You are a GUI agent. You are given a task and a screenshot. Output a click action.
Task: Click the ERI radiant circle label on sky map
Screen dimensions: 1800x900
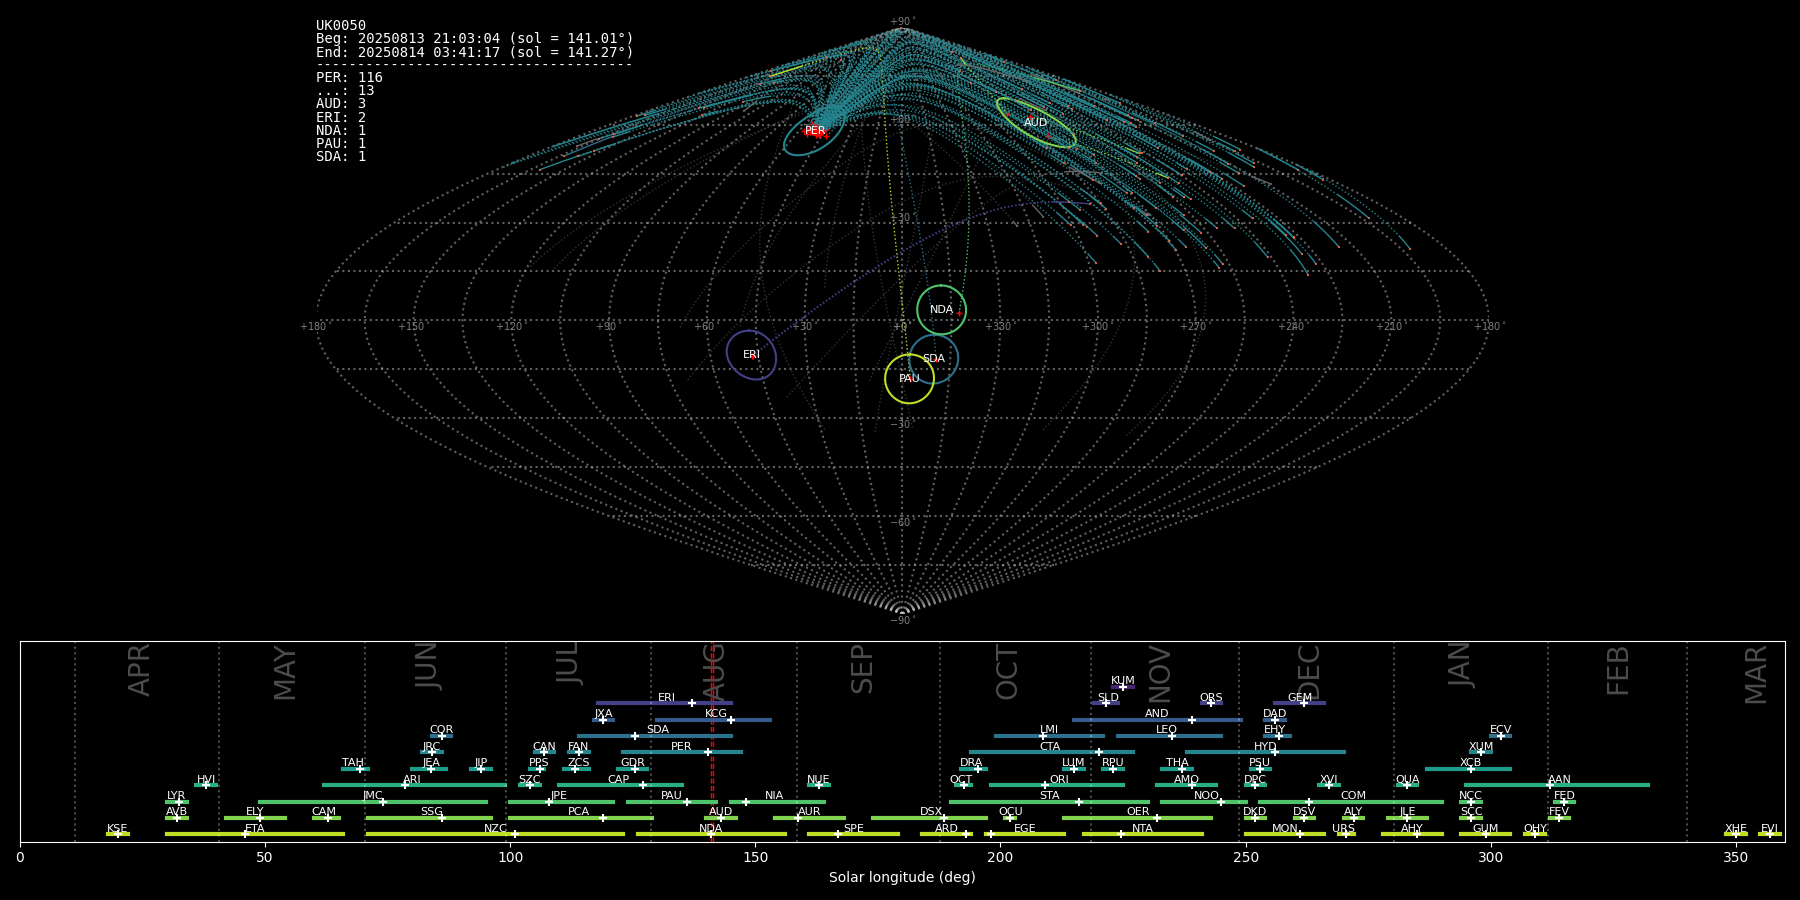click(751, 355)
